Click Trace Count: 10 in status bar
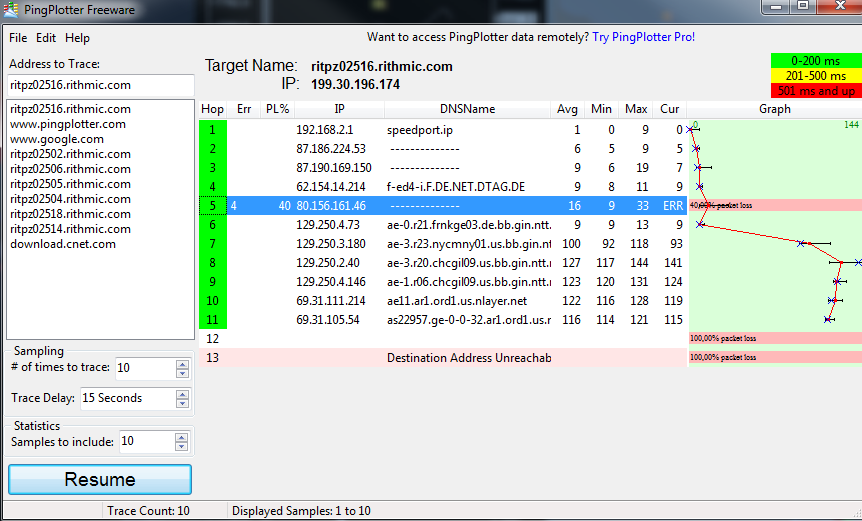 [x=148, y=511]
